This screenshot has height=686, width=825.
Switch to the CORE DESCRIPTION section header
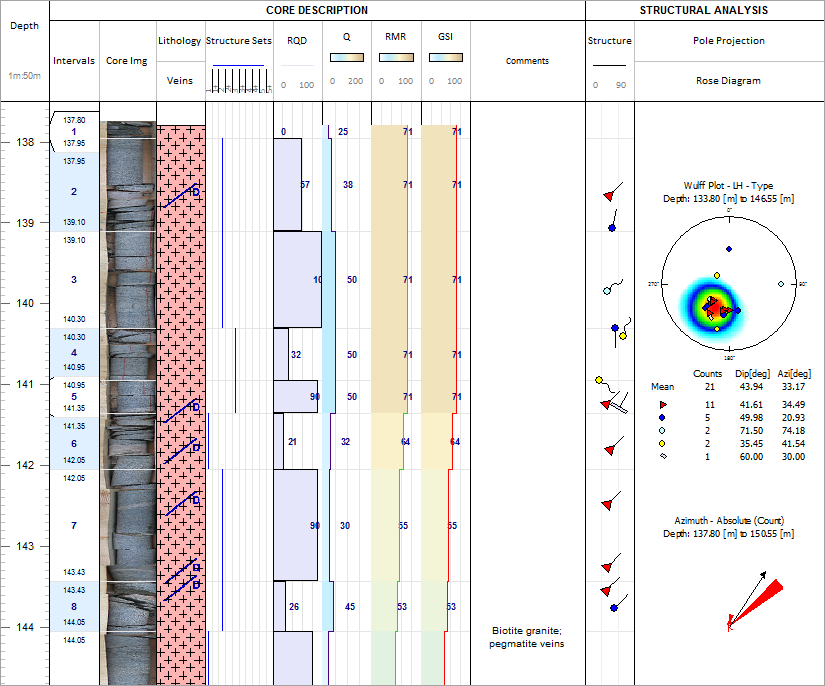(x=316, y=11)
